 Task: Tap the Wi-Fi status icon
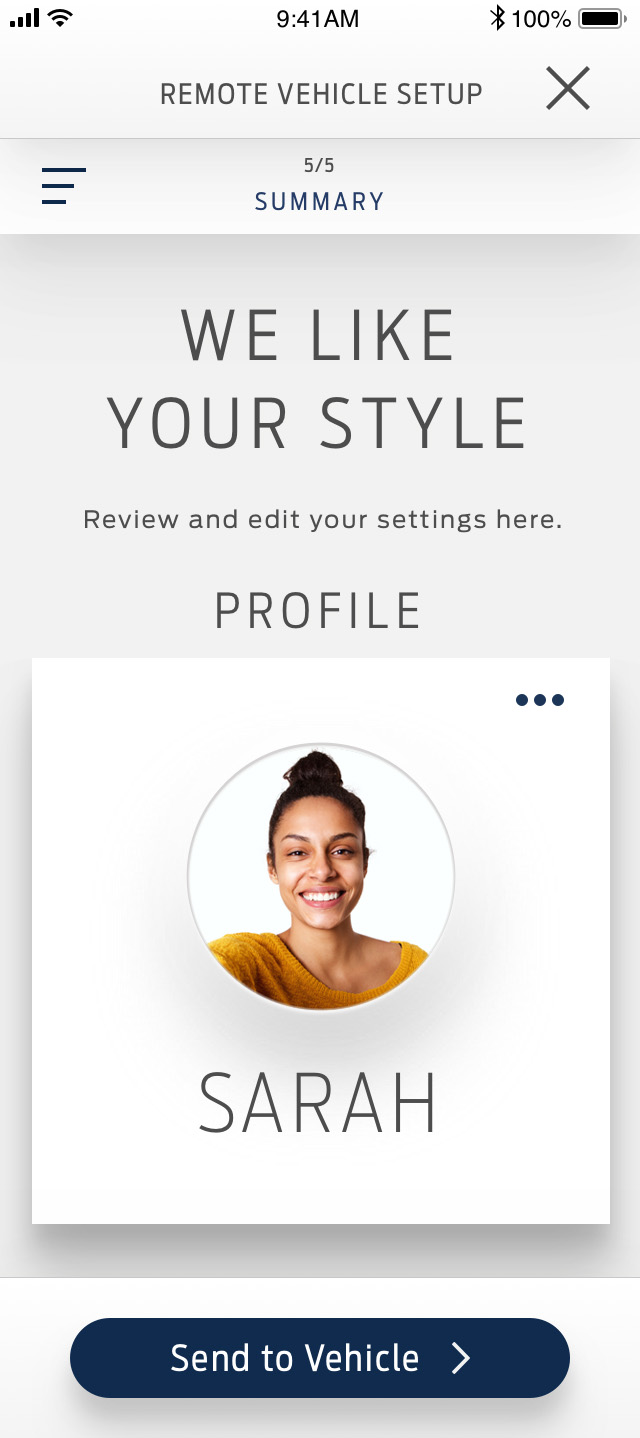(x=60, y=18)
